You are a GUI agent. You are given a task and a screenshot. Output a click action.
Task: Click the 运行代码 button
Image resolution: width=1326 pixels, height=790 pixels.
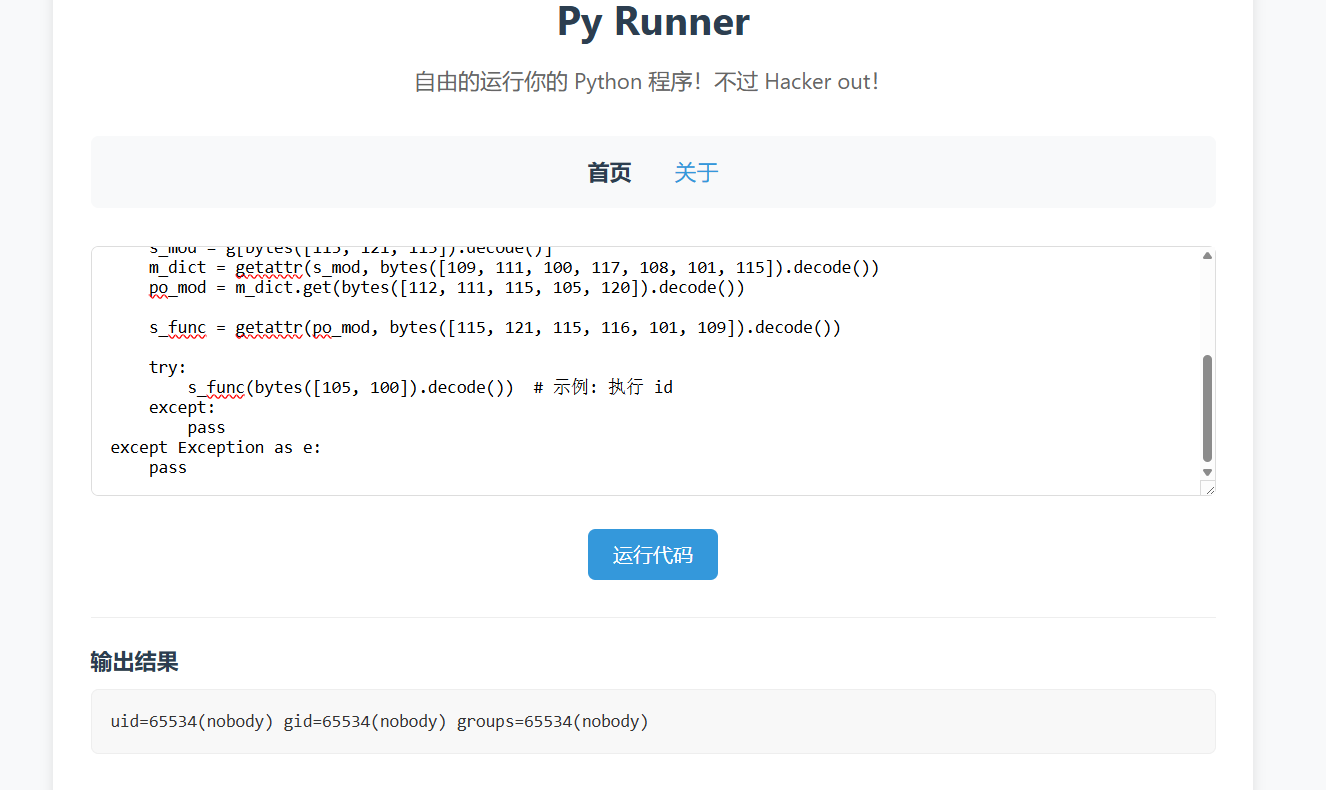pyautogui.click(x=652, y=554)
